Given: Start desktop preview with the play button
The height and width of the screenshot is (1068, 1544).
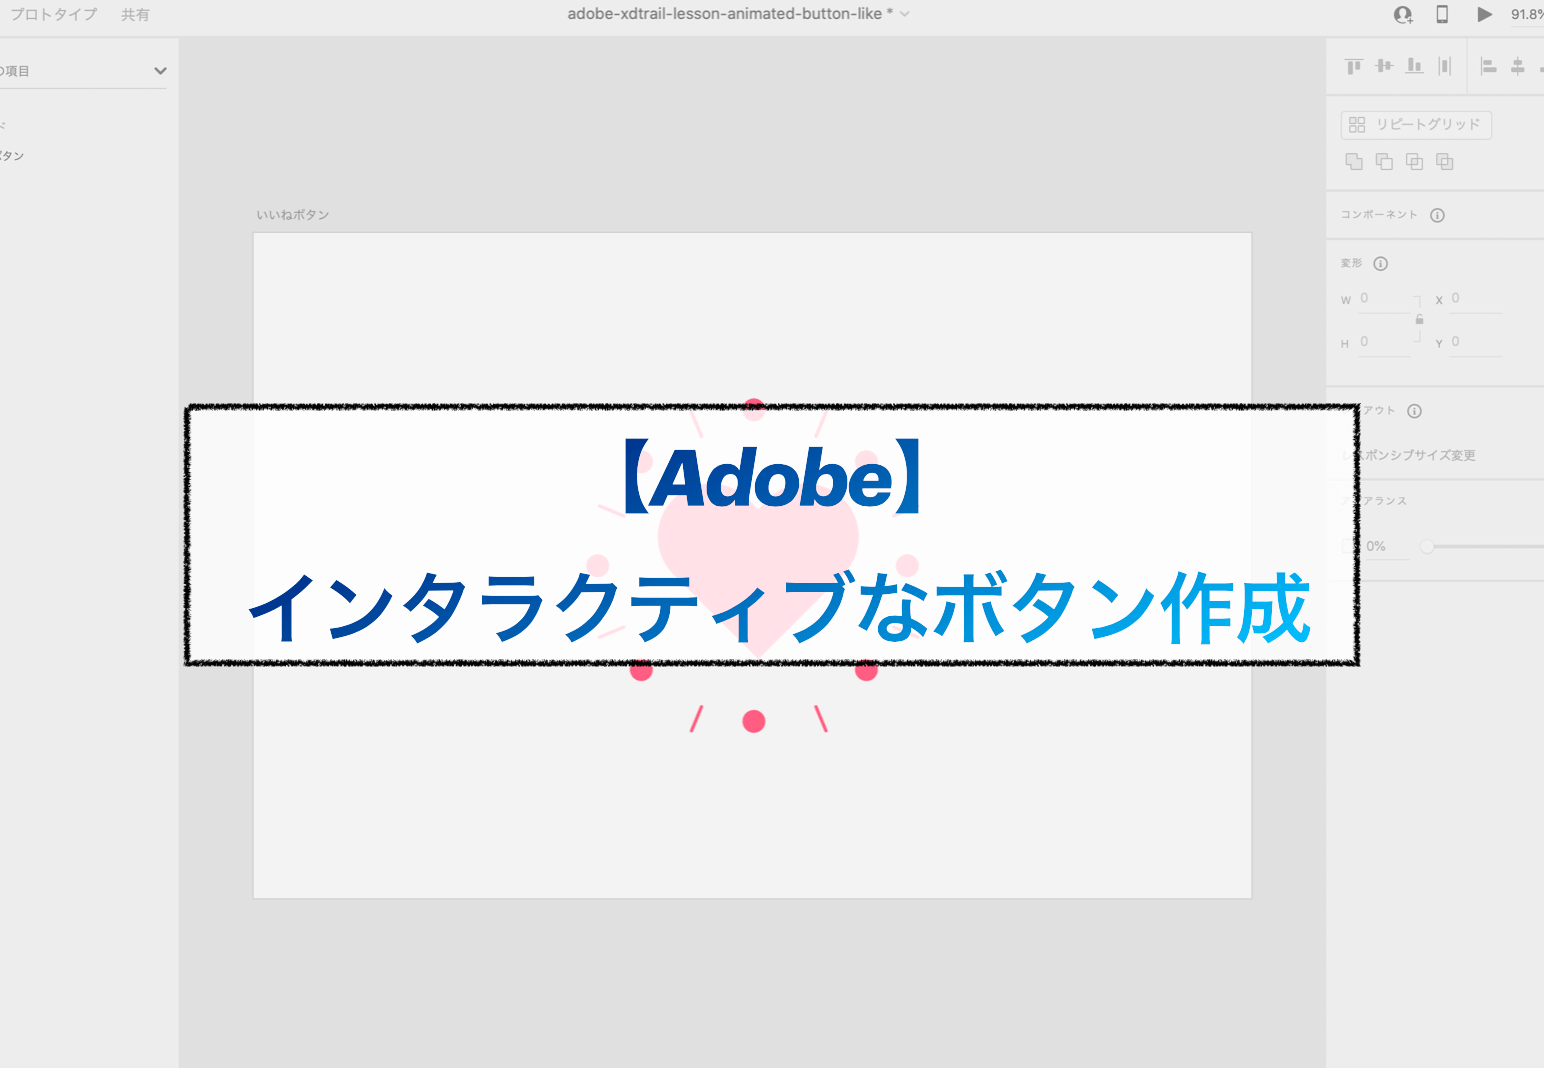Looking at the screenshot, I should [1485, 14].
